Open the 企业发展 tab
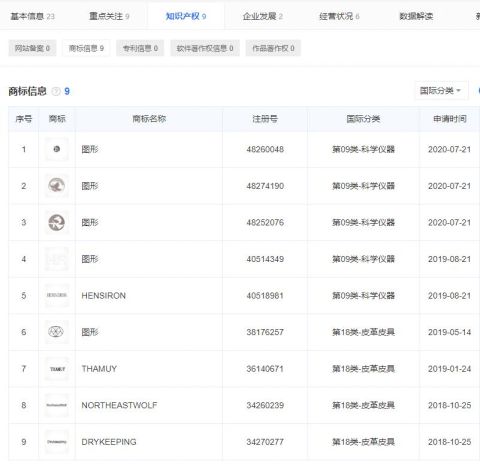 (x=263, y=16)
